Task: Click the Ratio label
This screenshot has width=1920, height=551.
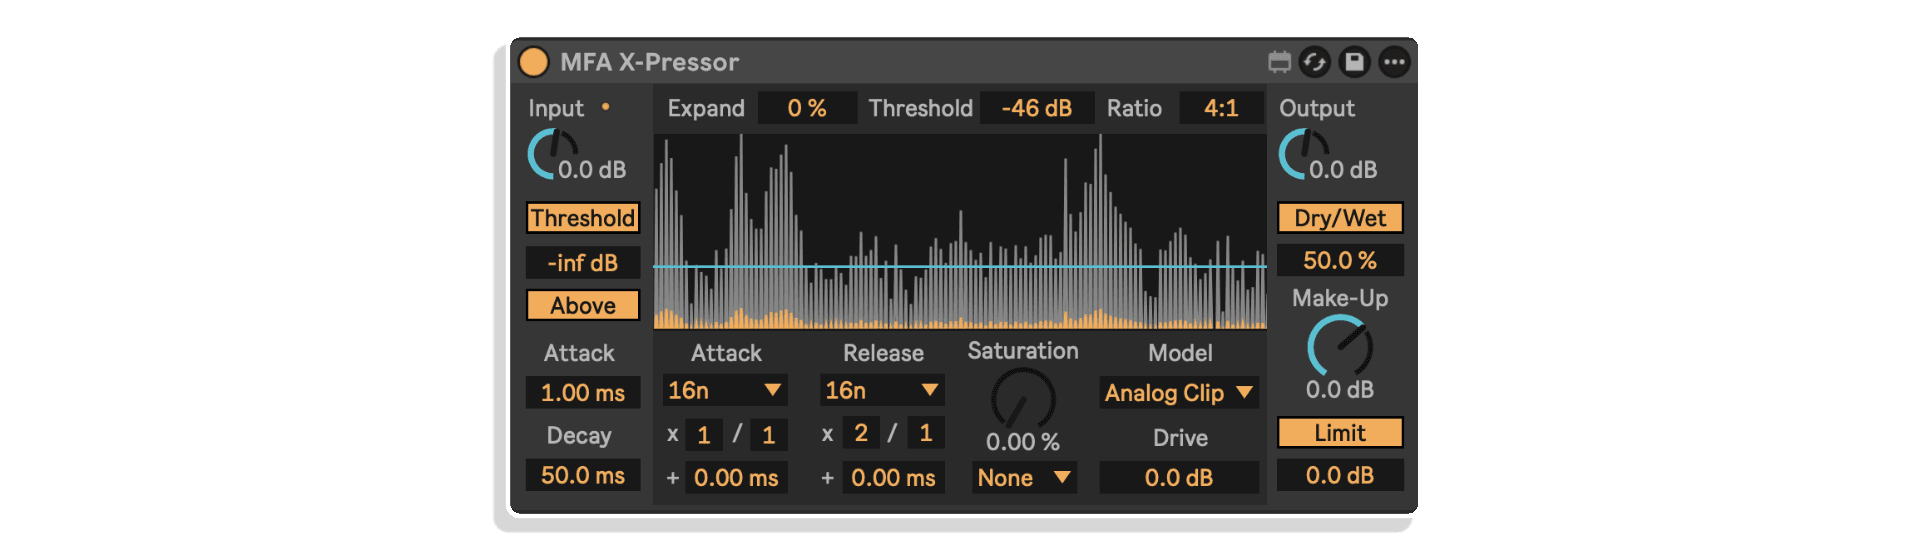Action: [1134, 108]
